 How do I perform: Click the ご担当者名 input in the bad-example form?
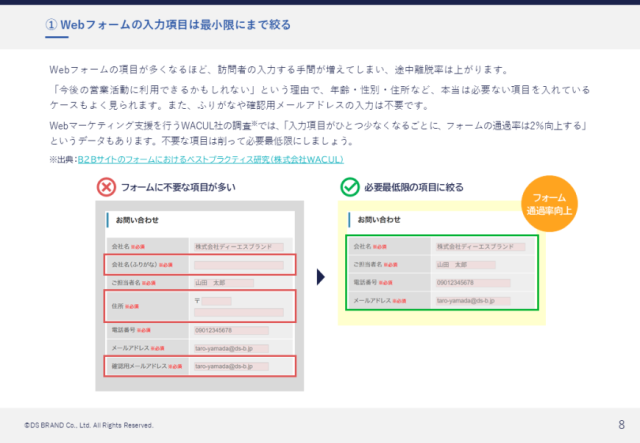pos(224,283)
